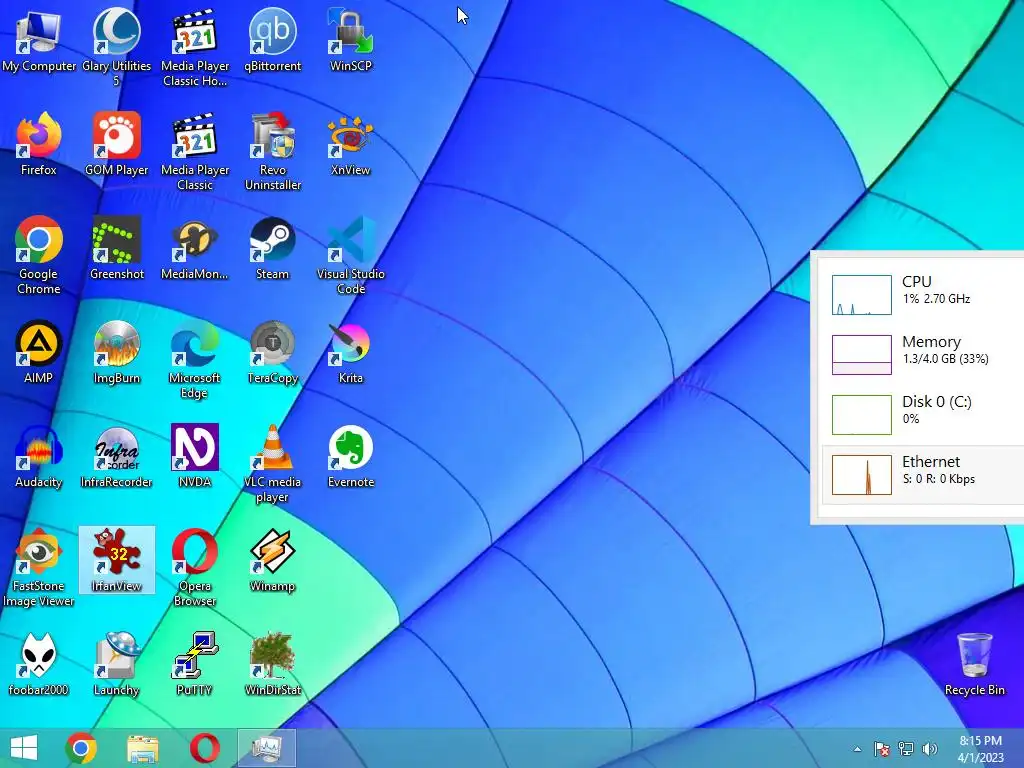Open Evernote desktop shortcut
The height and width of the screenshot is (768, 1024).
(351, 456)
